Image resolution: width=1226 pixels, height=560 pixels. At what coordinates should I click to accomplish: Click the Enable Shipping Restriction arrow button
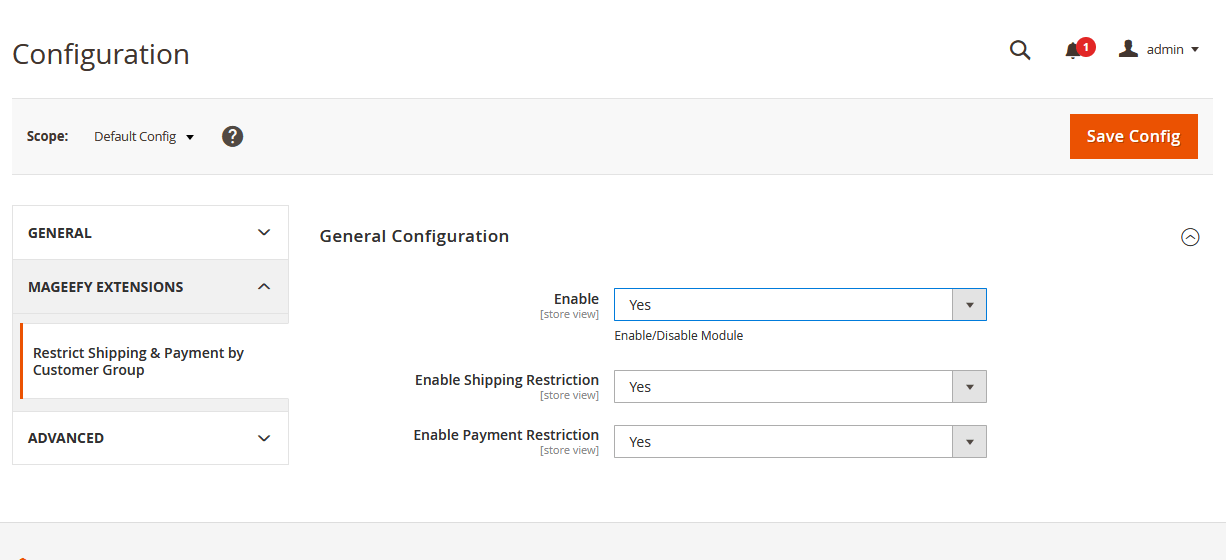(969, 387)
